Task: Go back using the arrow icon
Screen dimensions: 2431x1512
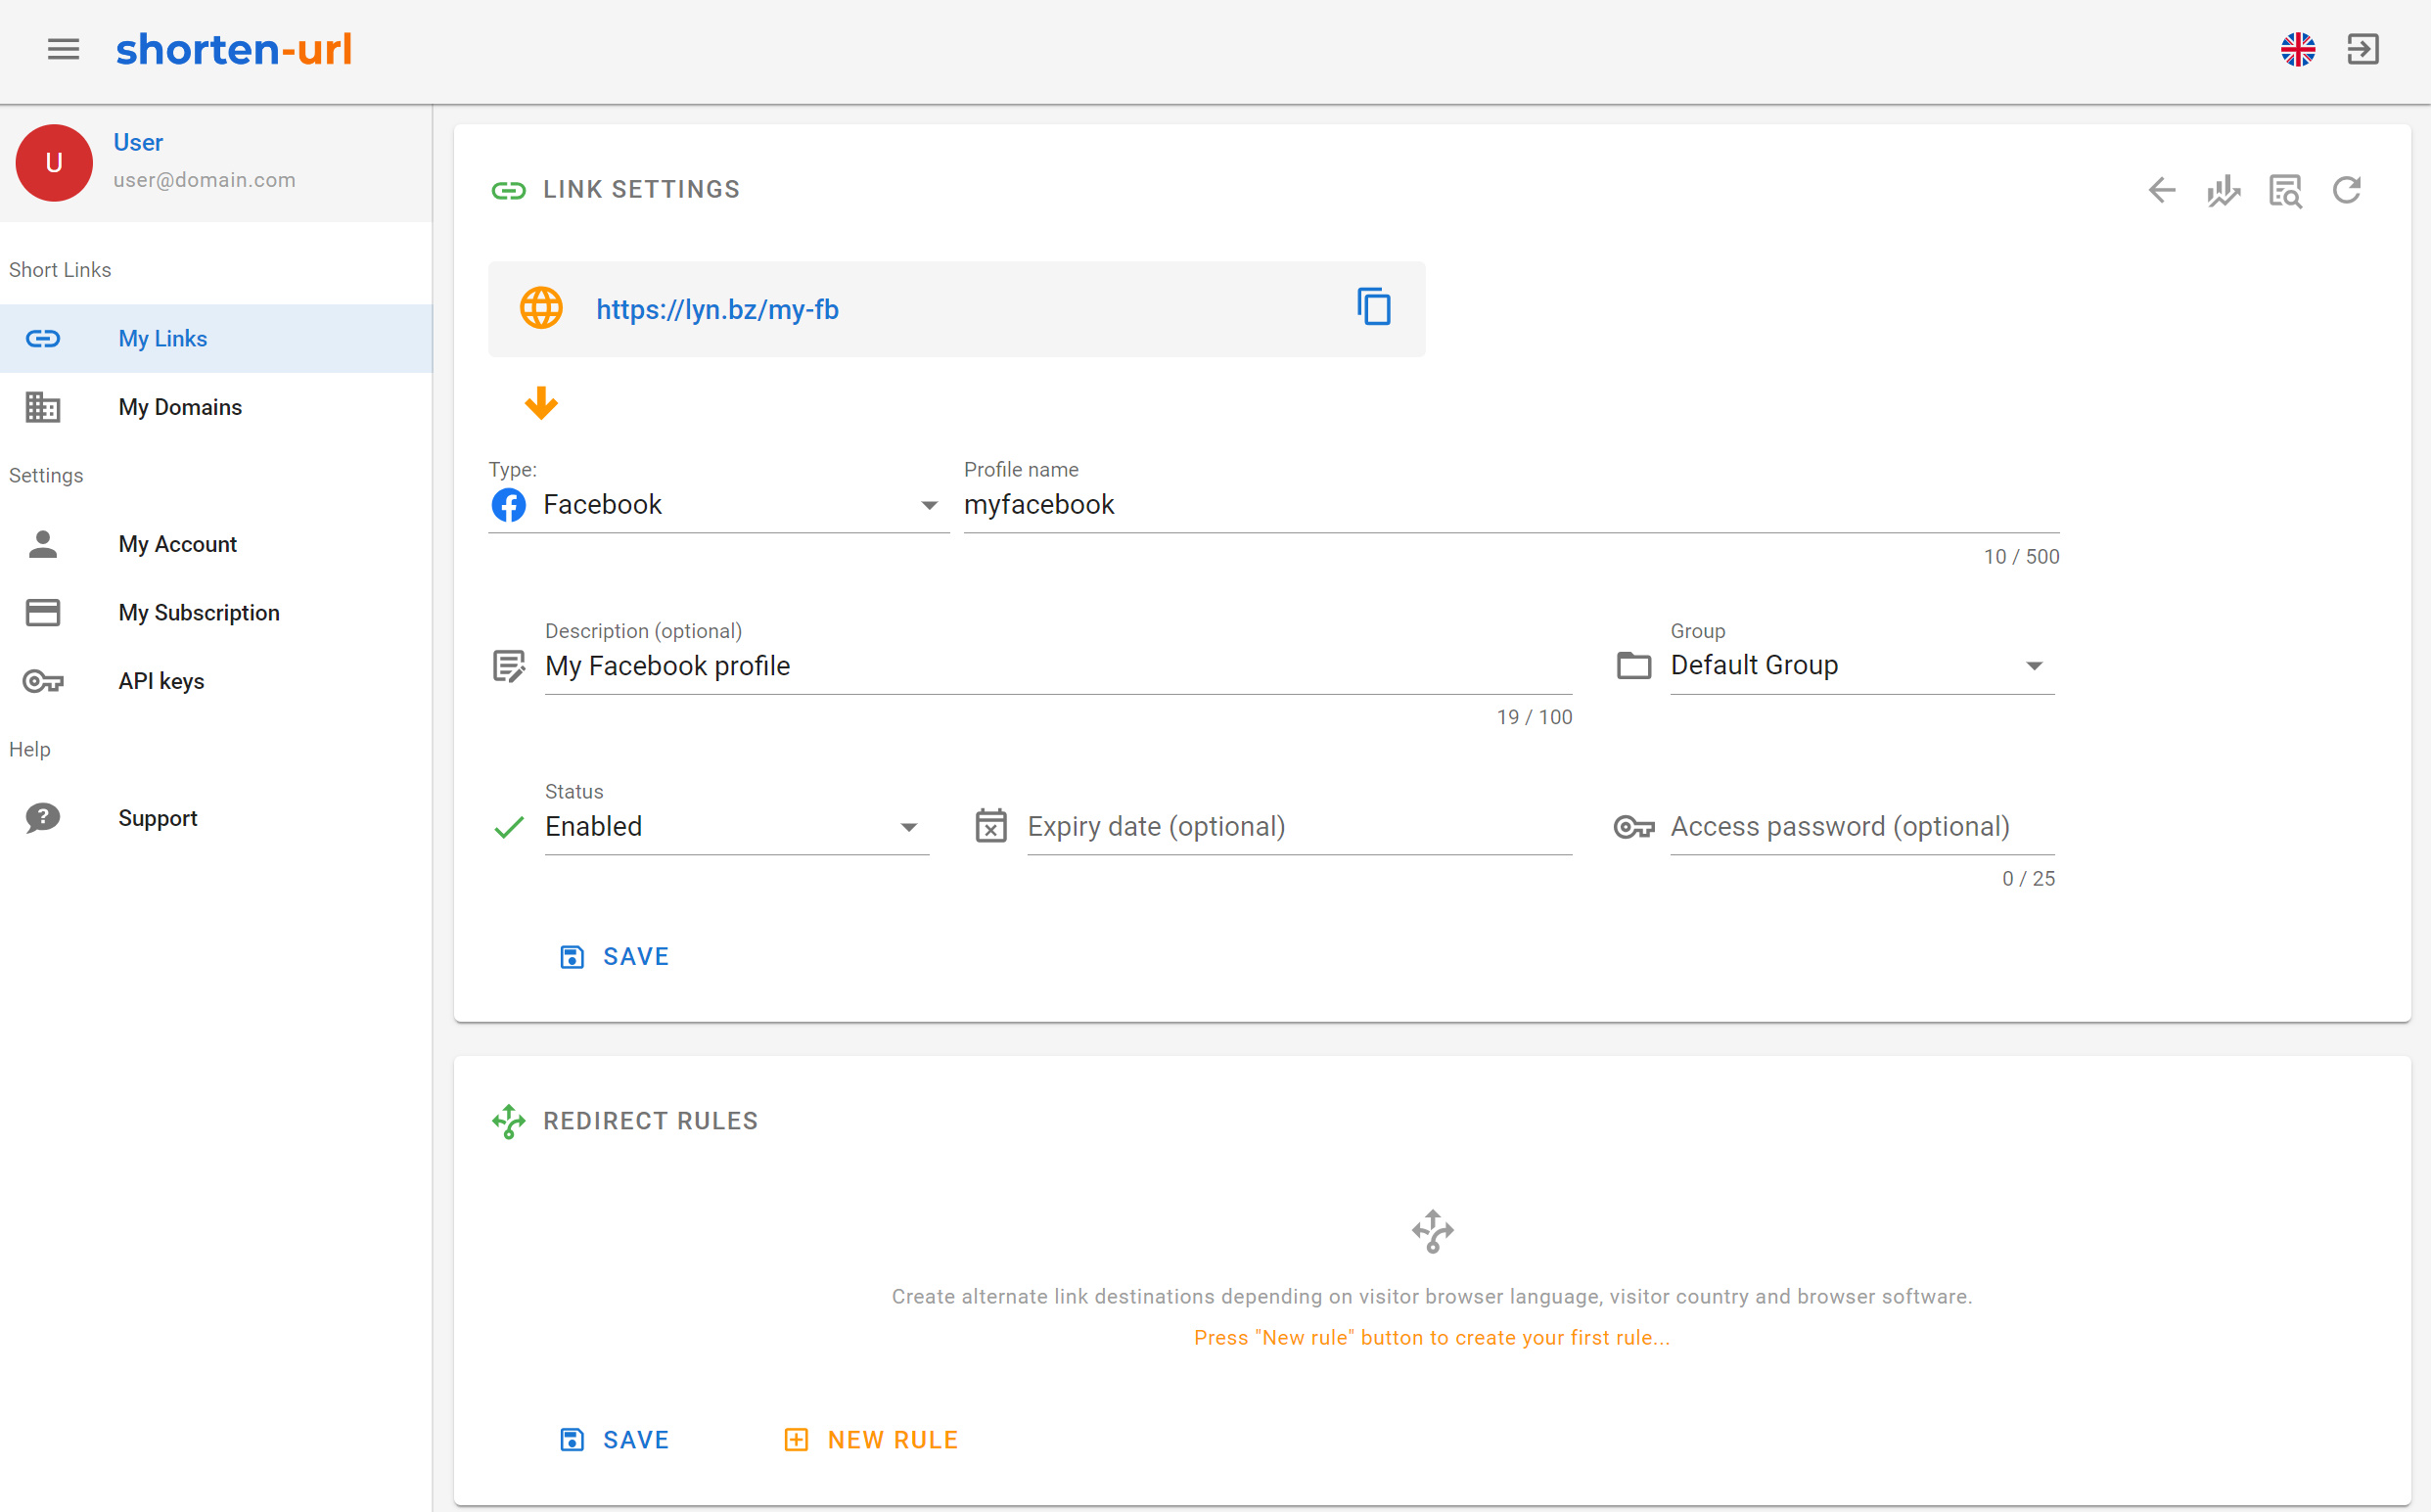Action: pyautogui.click(x=2162, y=190)
